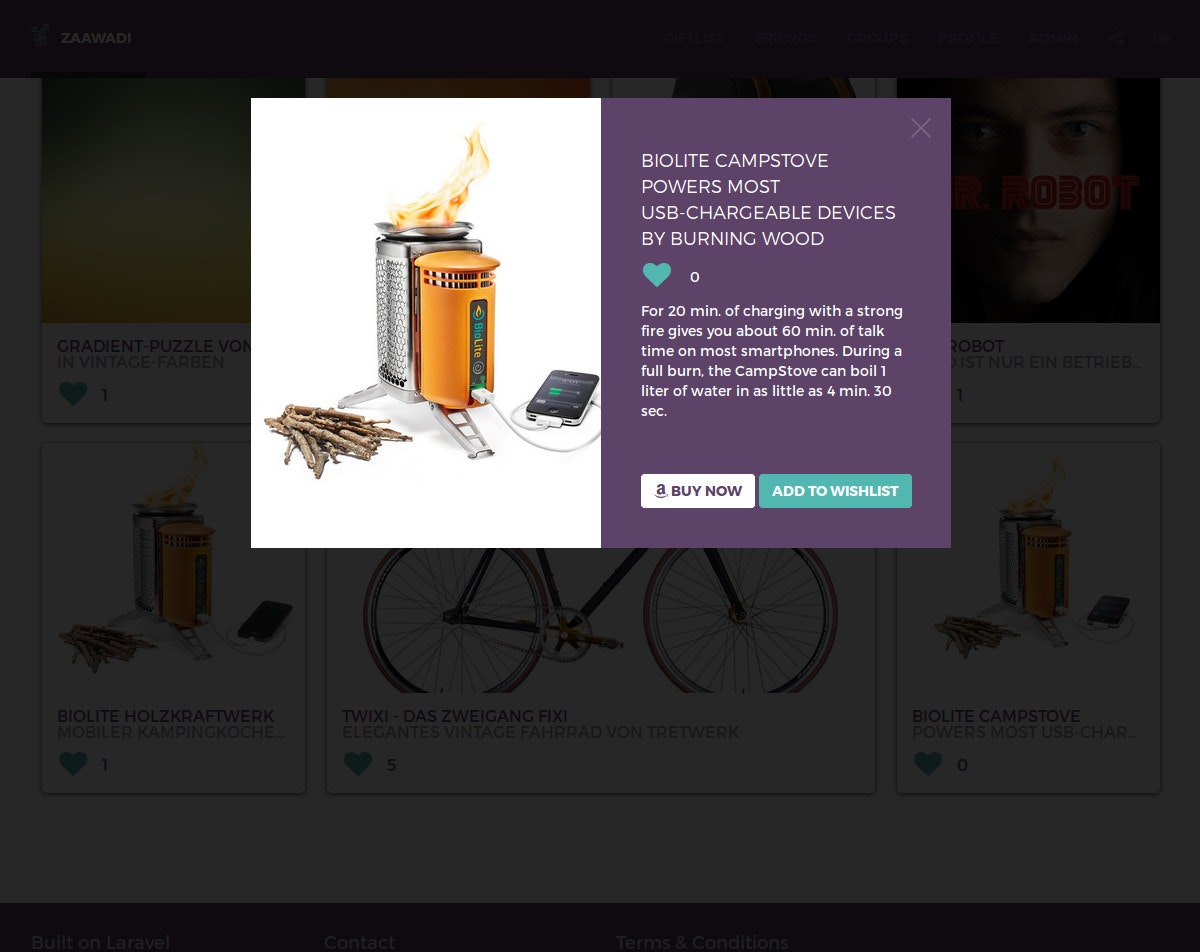Like the BioLite CampStove in modal
This screenshot has width=1200, height=952.
point(656,275)
